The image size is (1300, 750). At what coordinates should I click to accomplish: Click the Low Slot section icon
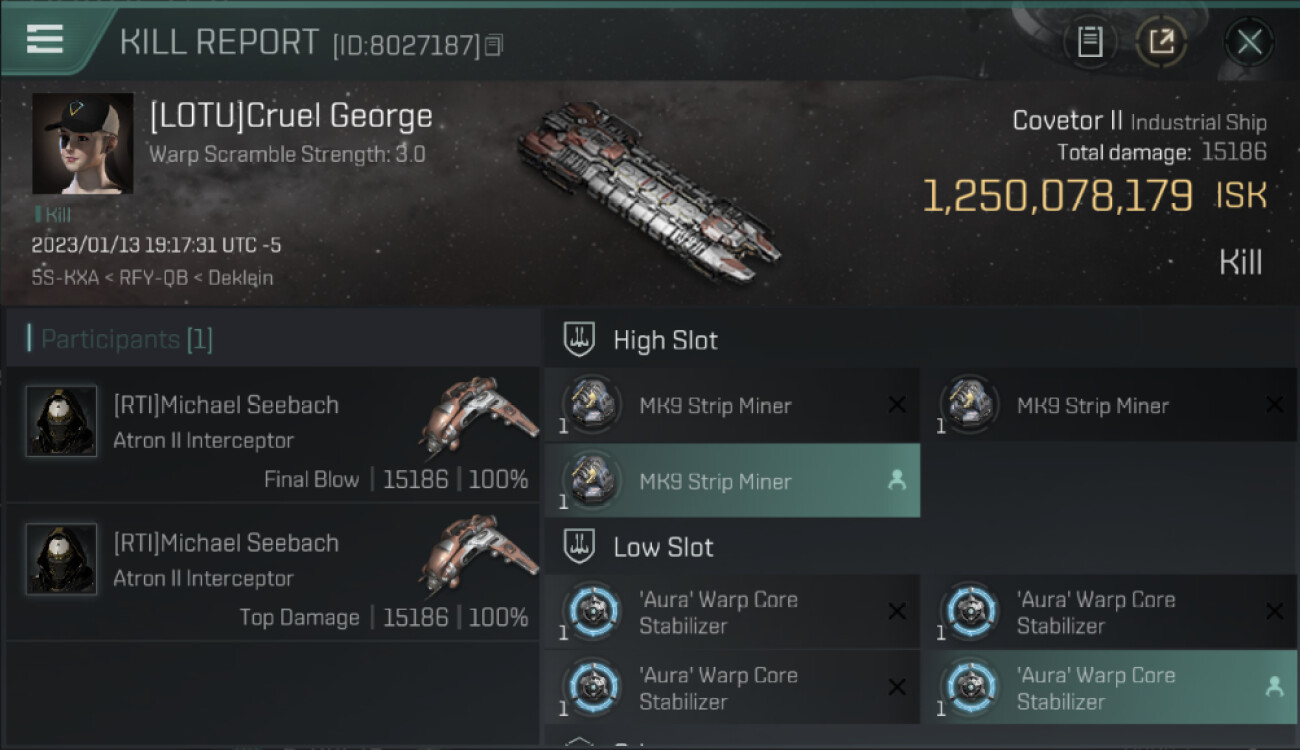tap(580, 547)
